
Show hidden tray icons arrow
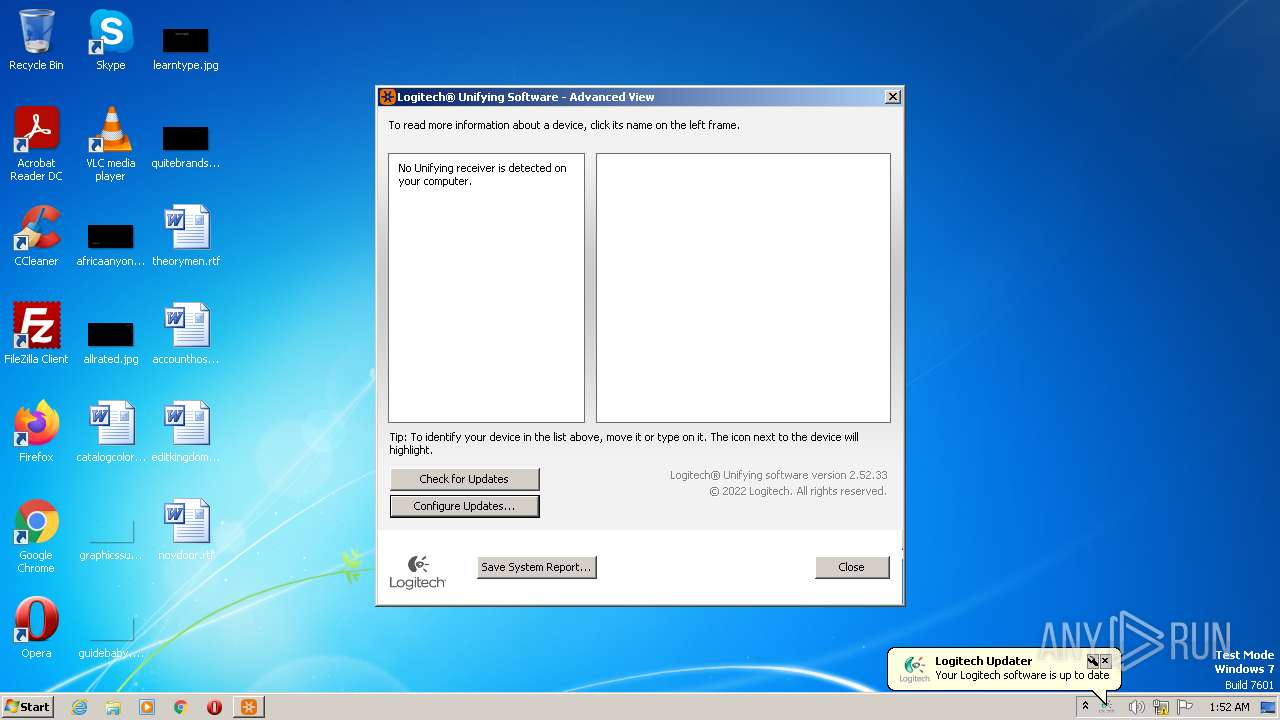pos(1085,707)
